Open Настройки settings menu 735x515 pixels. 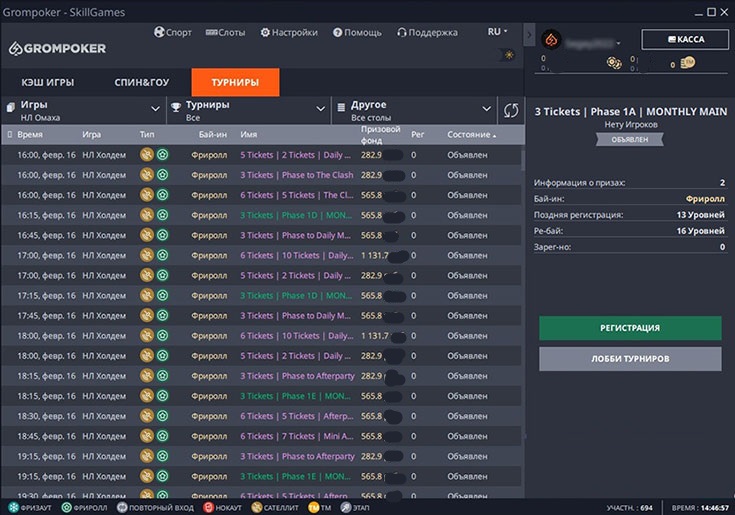click(289, 32)
